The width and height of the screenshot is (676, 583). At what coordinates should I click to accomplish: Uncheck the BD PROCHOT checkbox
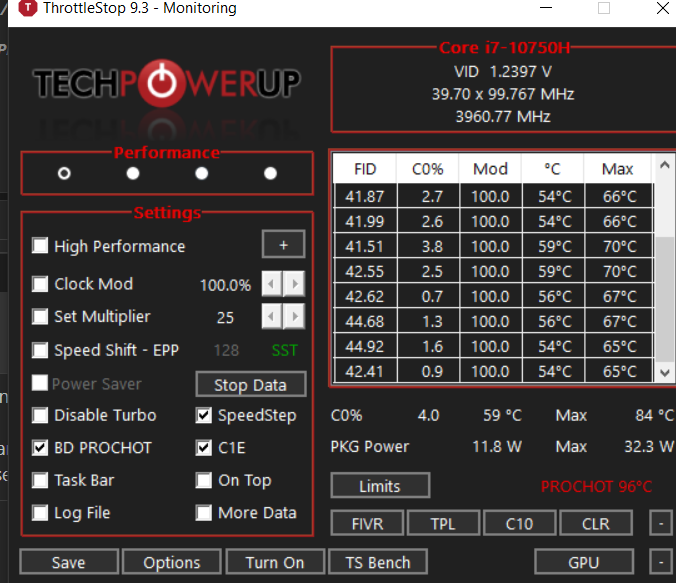point(40,448)
